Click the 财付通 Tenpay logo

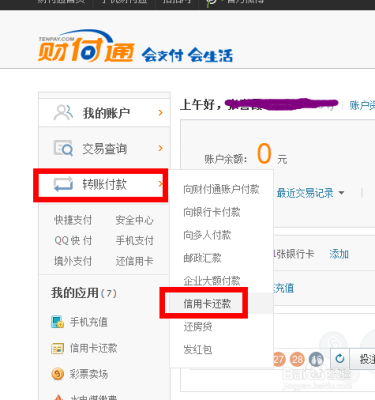[86, 47]
